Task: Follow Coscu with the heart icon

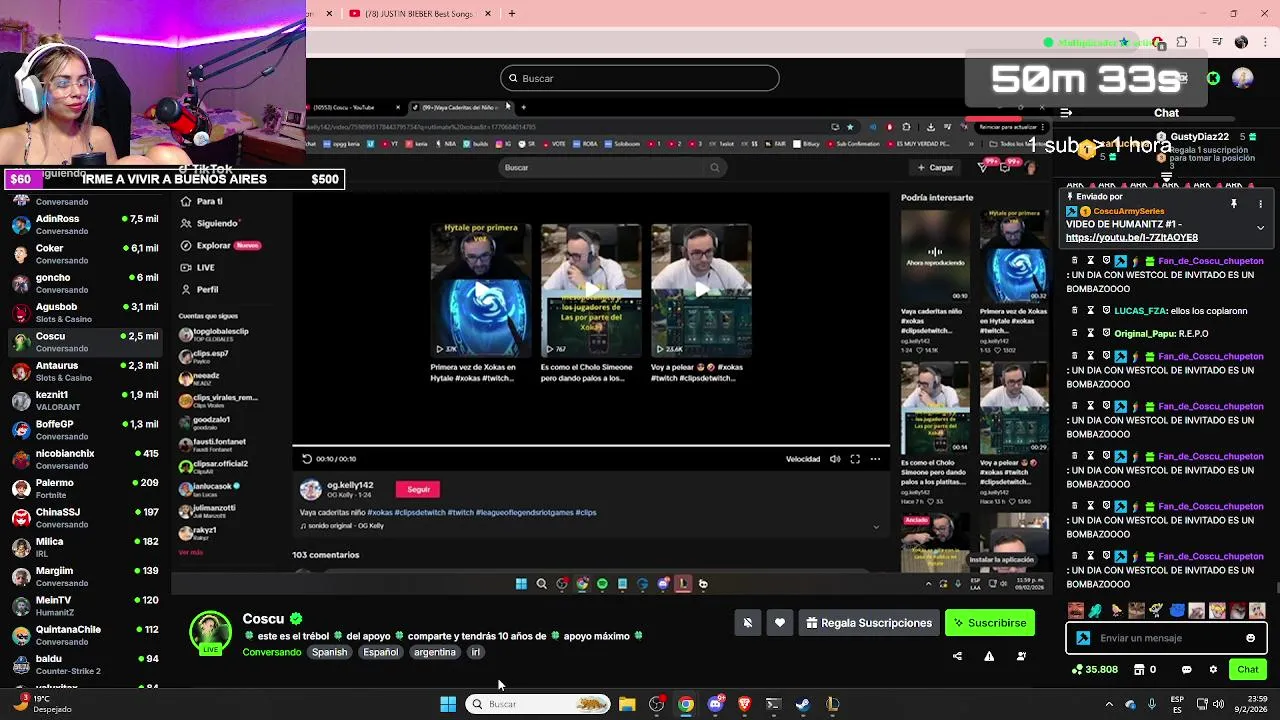Action: pos(780,623)
